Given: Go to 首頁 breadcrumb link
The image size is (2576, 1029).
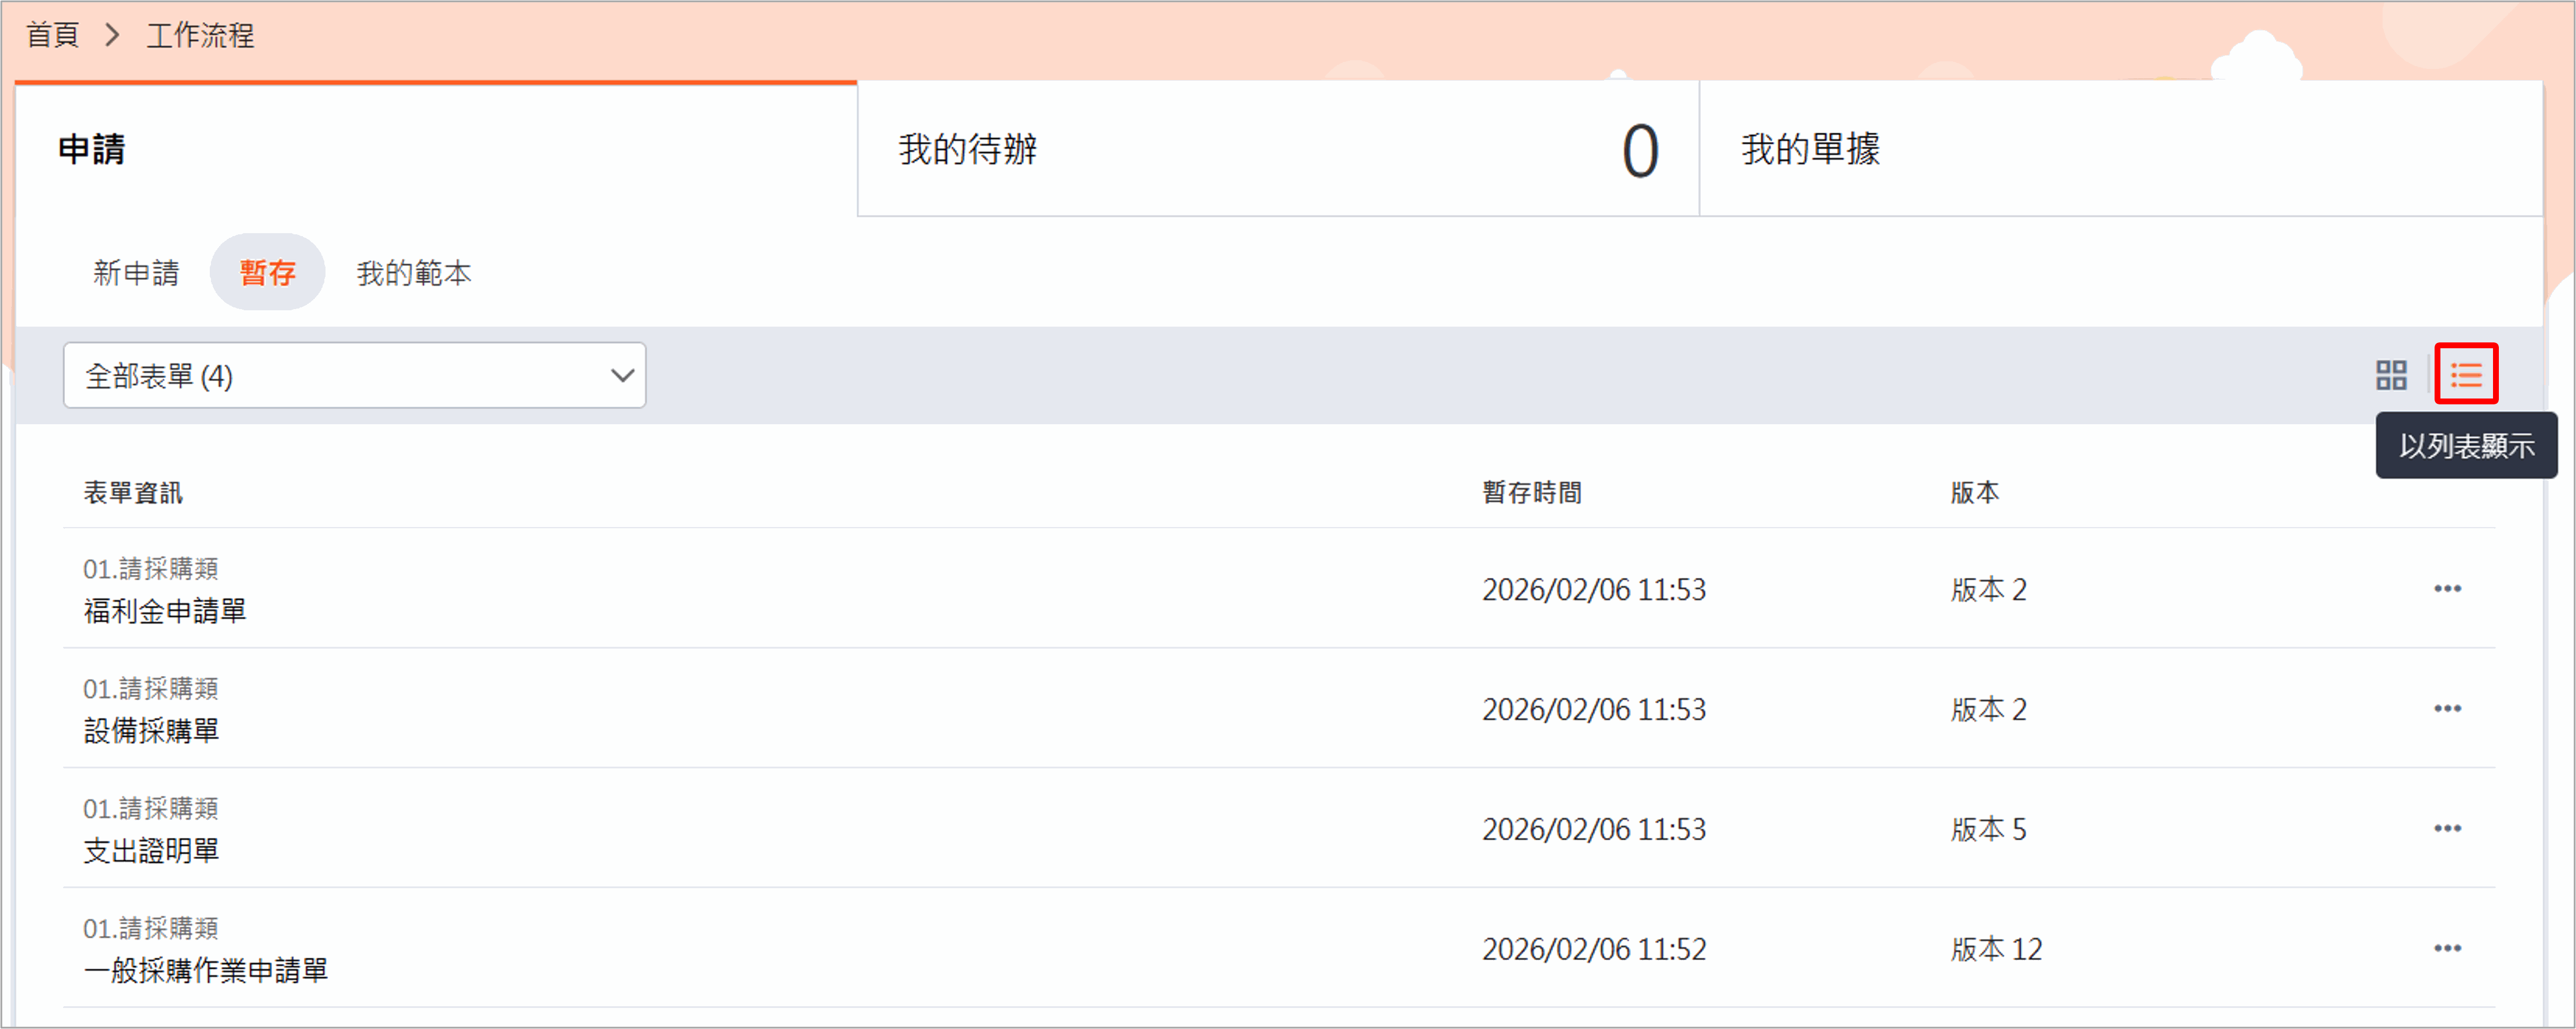Looking at the screenshot, I should tap(52, 36).
